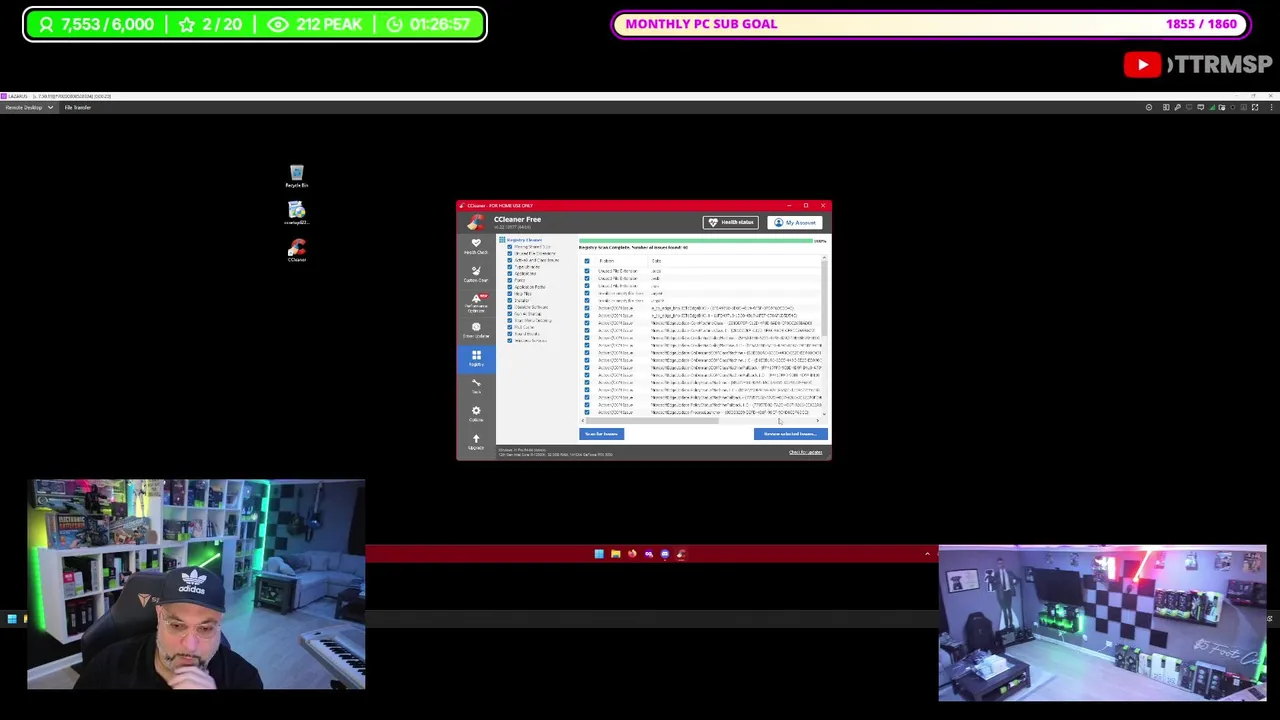
Task: Click the Check for updates link
Action: point(805,452)
